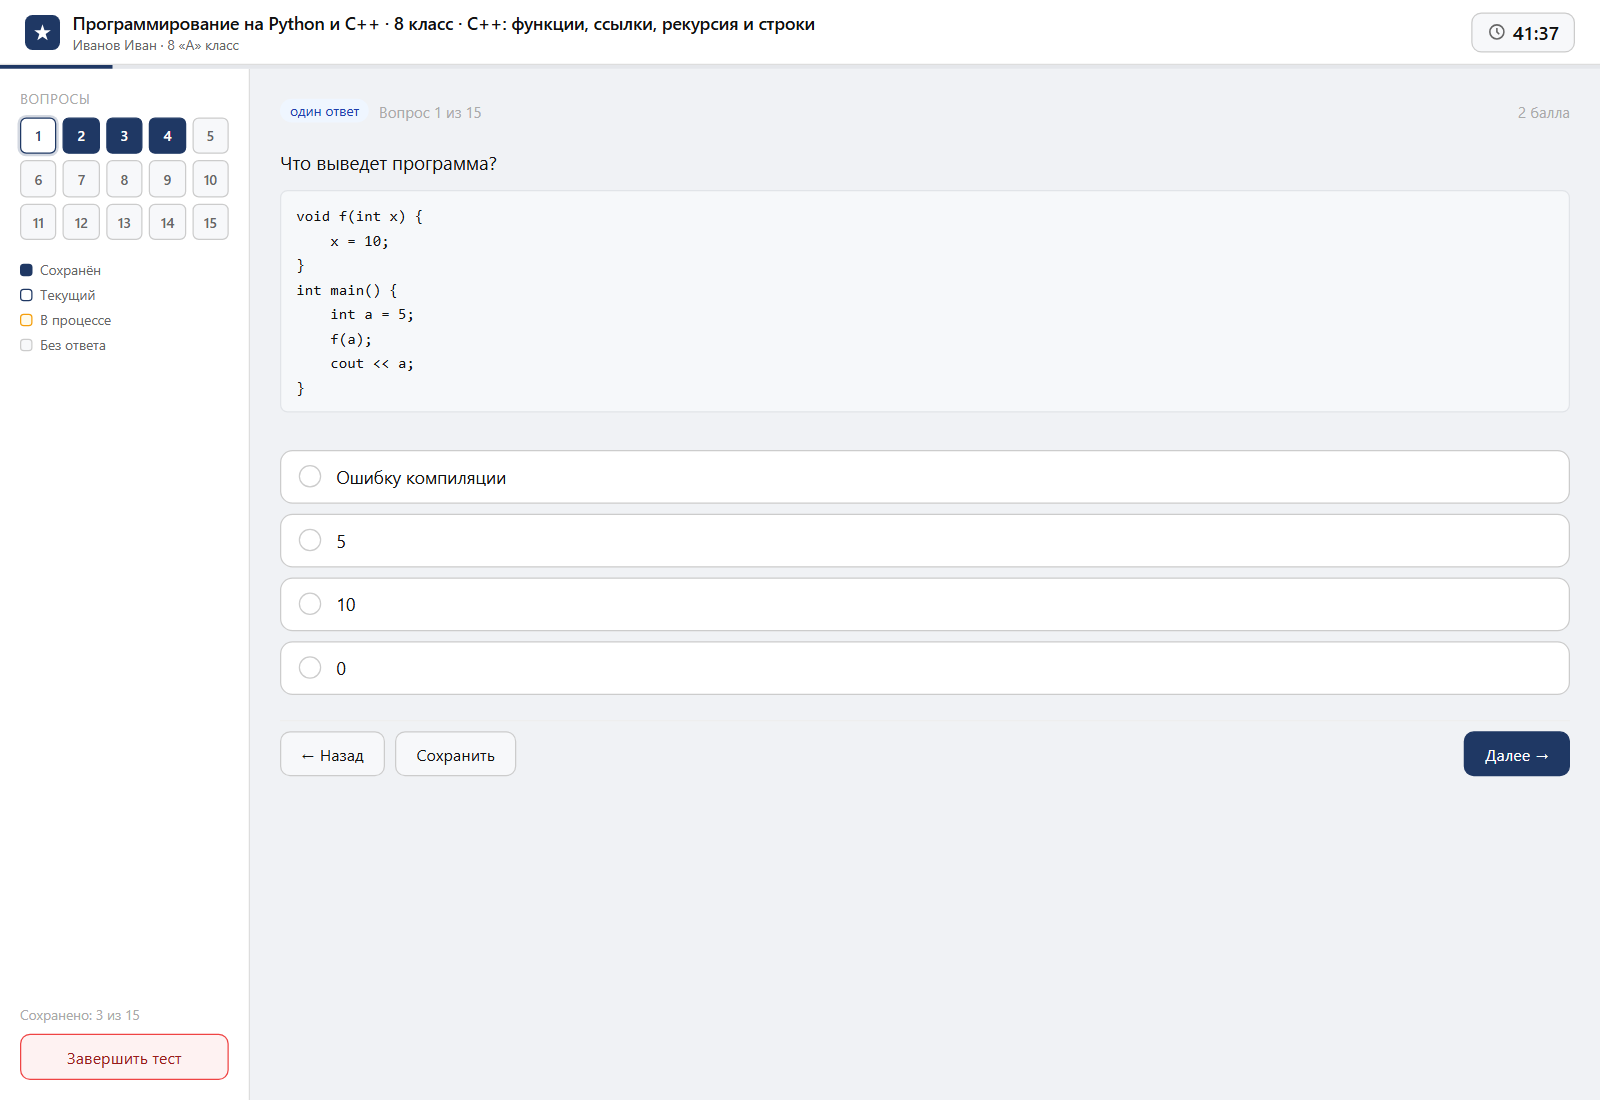Click the 'Текущий' legend entry
This screenshot has height=1100, width=1600.
click(58, 295)
